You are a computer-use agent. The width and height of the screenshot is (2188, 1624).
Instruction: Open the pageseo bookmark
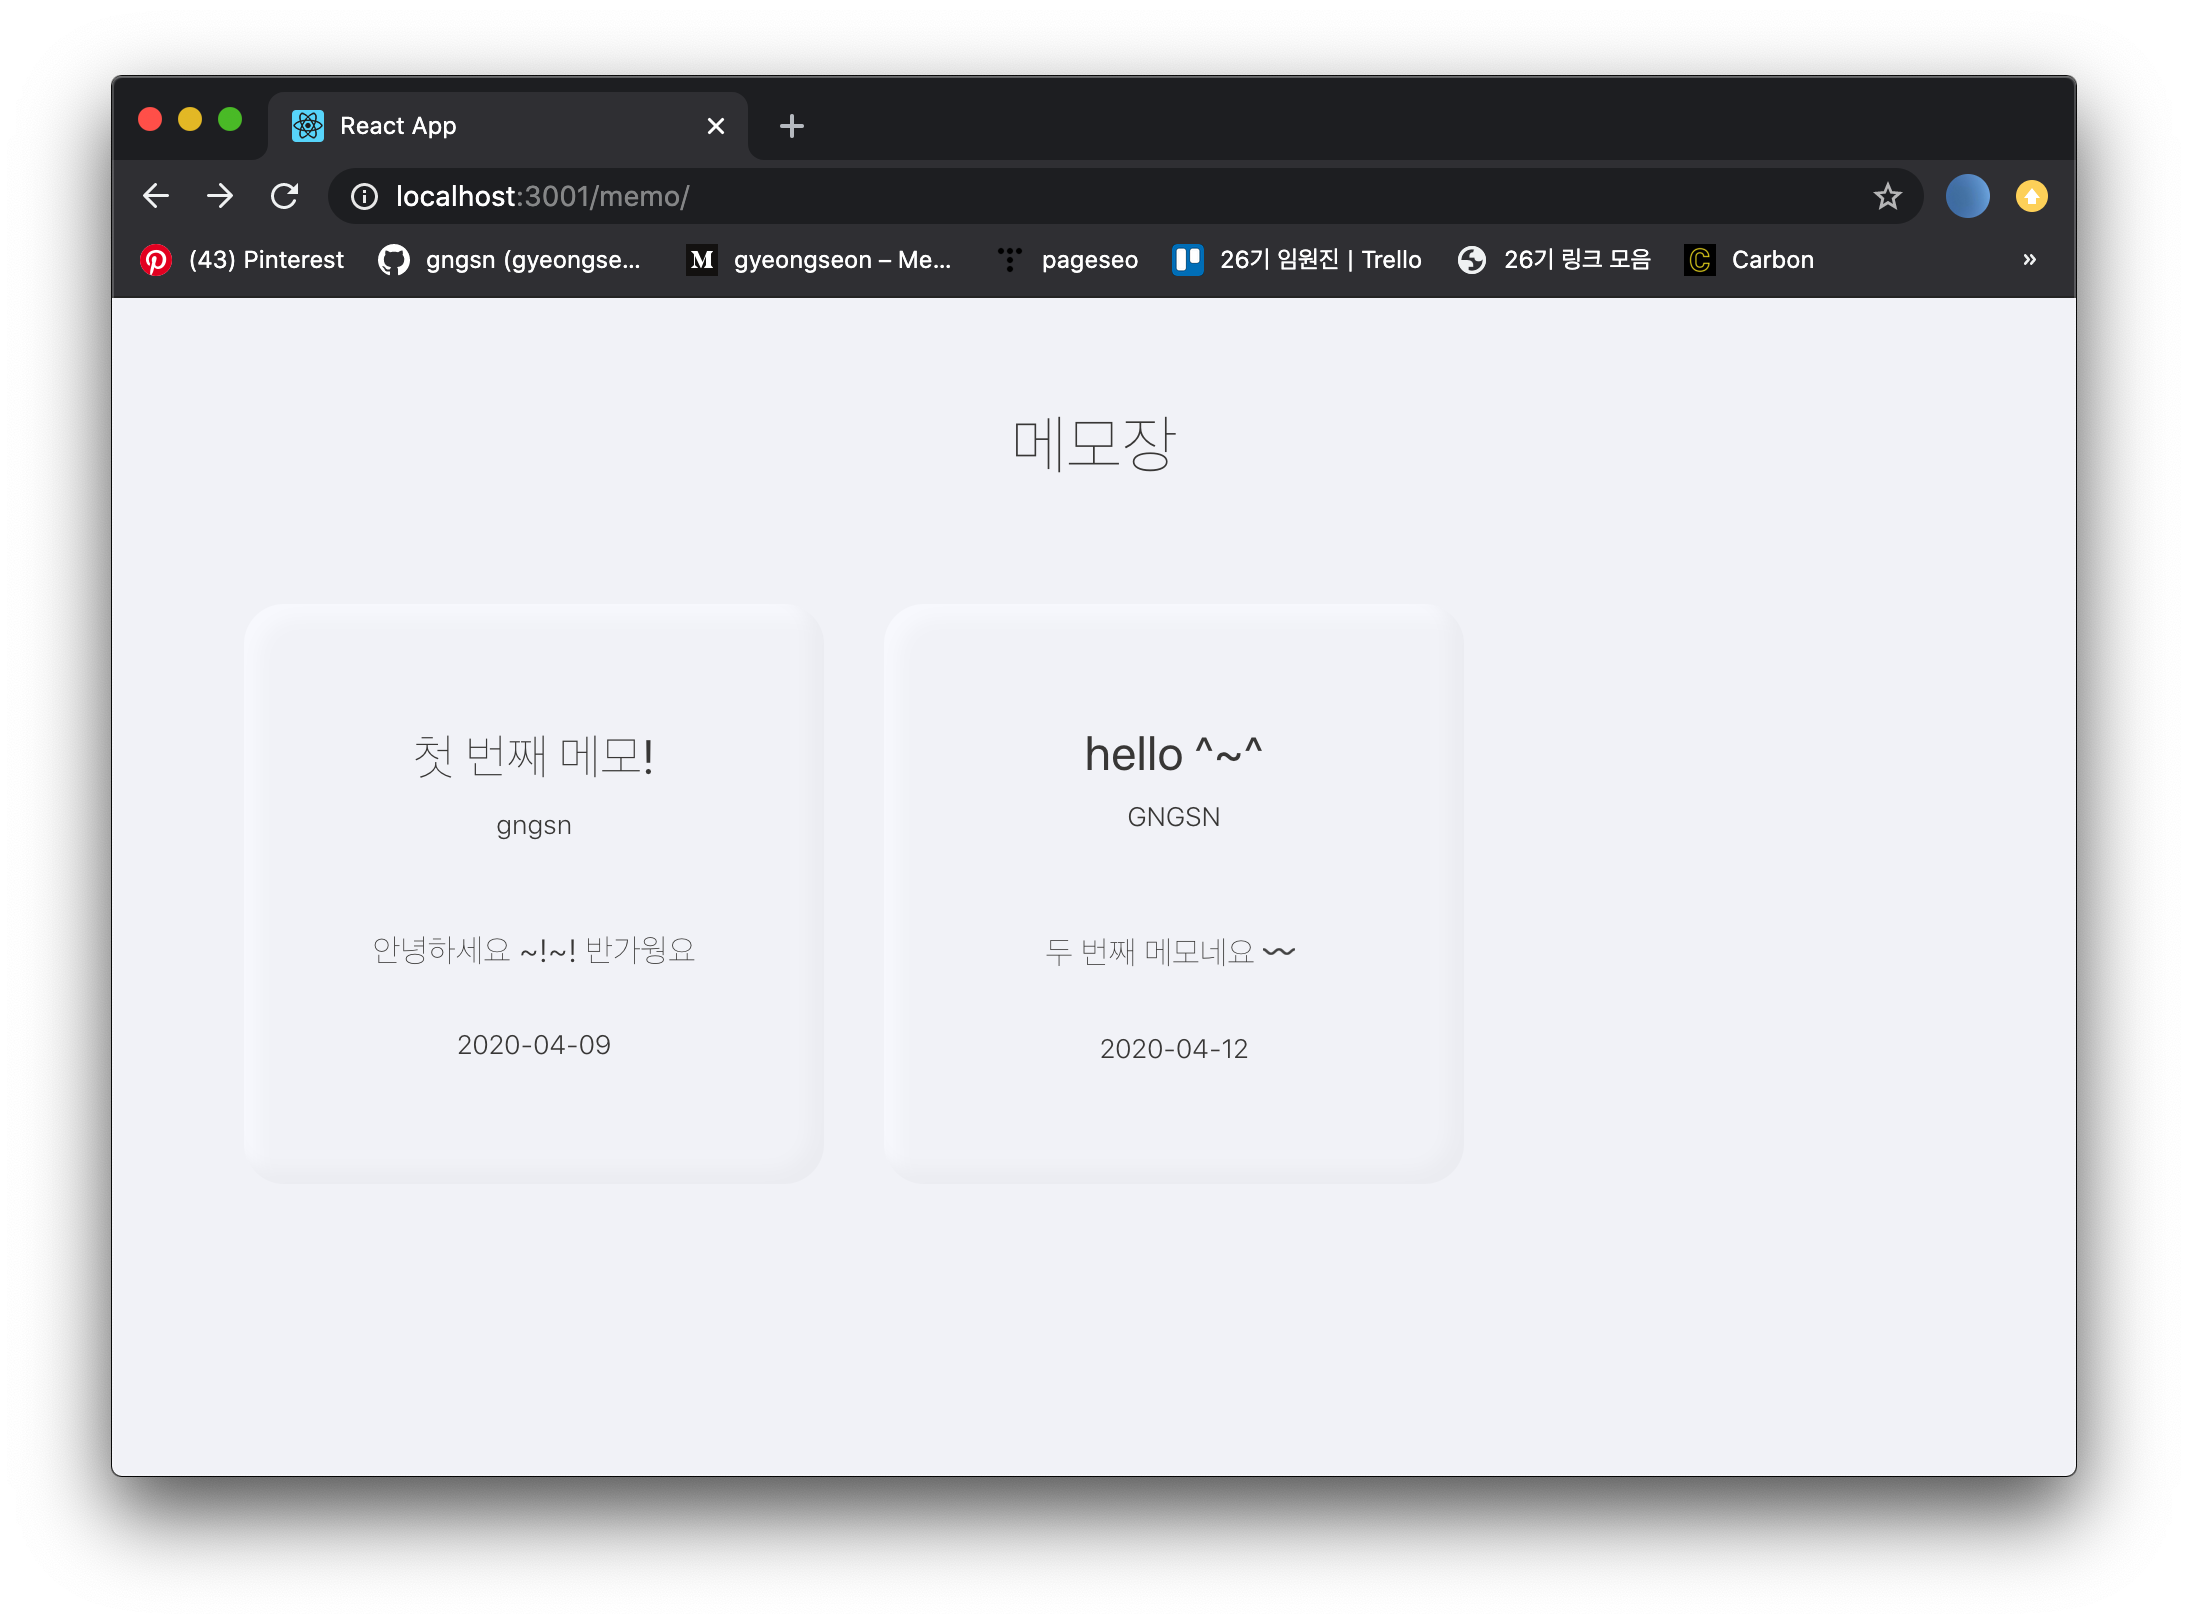point(1068,260)
